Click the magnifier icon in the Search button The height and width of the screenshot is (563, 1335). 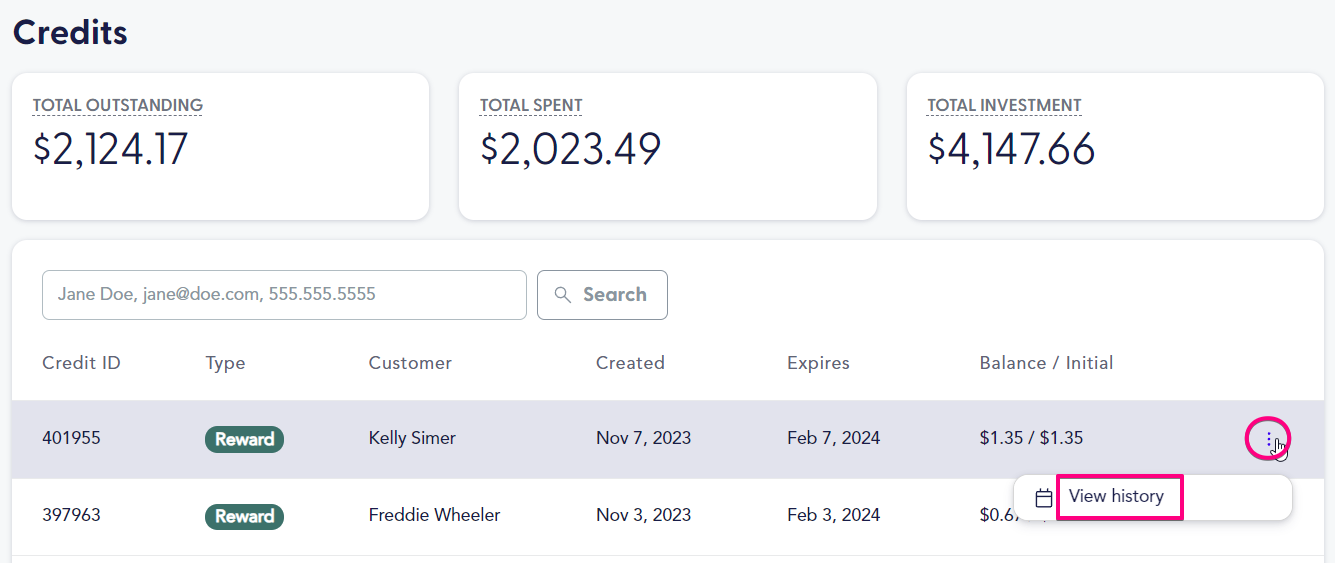tap(563, 295)
